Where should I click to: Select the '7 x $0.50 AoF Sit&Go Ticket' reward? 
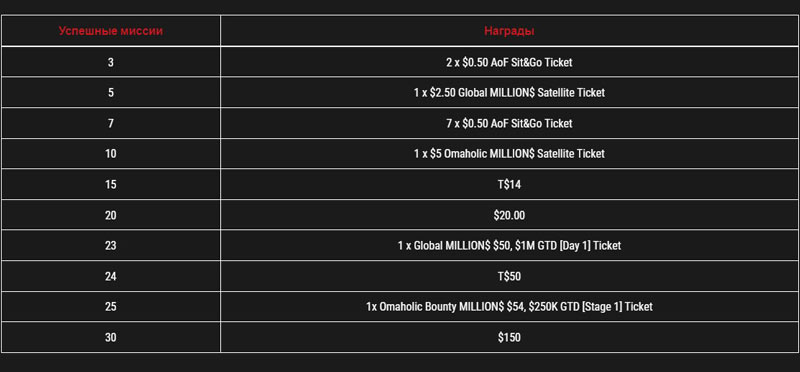[x=509, y=123]
